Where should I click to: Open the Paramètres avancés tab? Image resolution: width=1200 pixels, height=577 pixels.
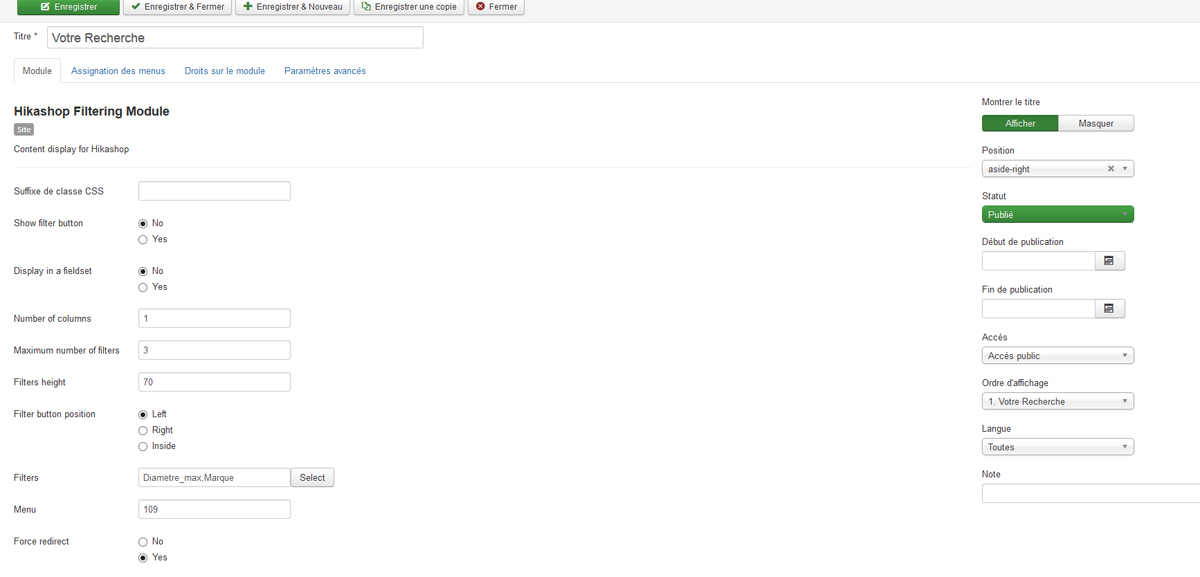point(325,71)
